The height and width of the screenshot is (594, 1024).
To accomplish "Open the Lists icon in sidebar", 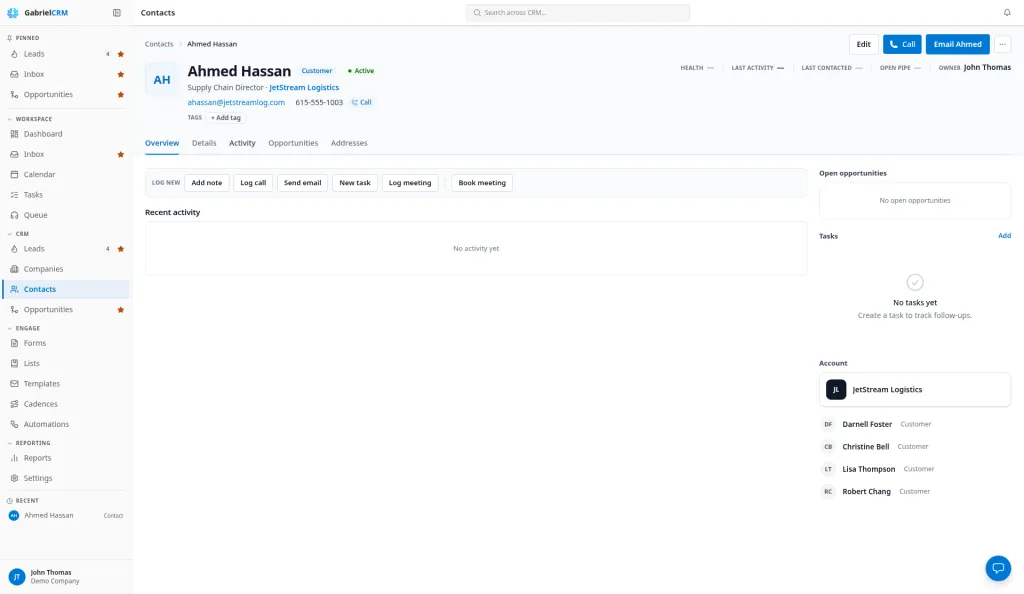I will (14, 364).
